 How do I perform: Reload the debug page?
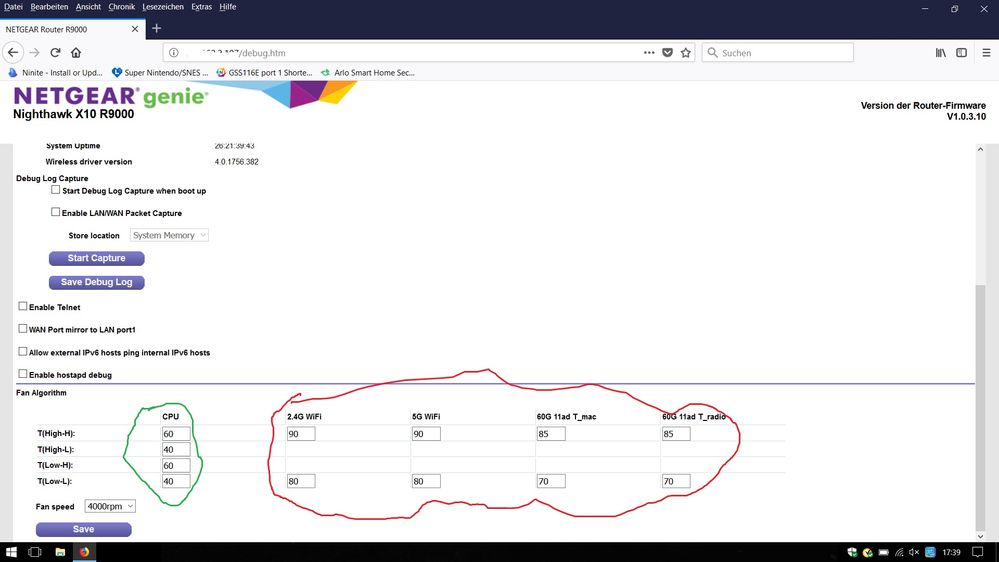click(x=55, y=52)
